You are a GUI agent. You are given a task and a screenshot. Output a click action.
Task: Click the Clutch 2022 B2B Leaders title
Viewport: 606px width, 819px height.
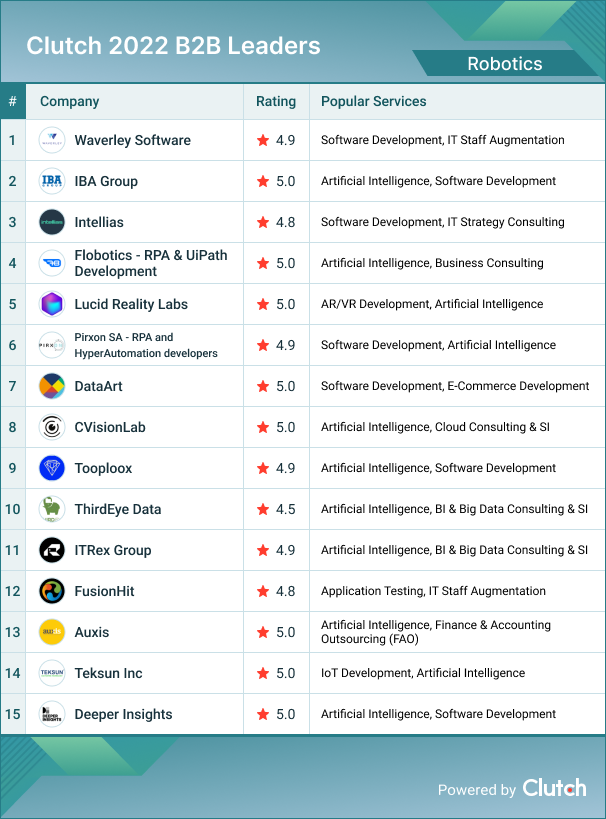[x=173, y=46]
